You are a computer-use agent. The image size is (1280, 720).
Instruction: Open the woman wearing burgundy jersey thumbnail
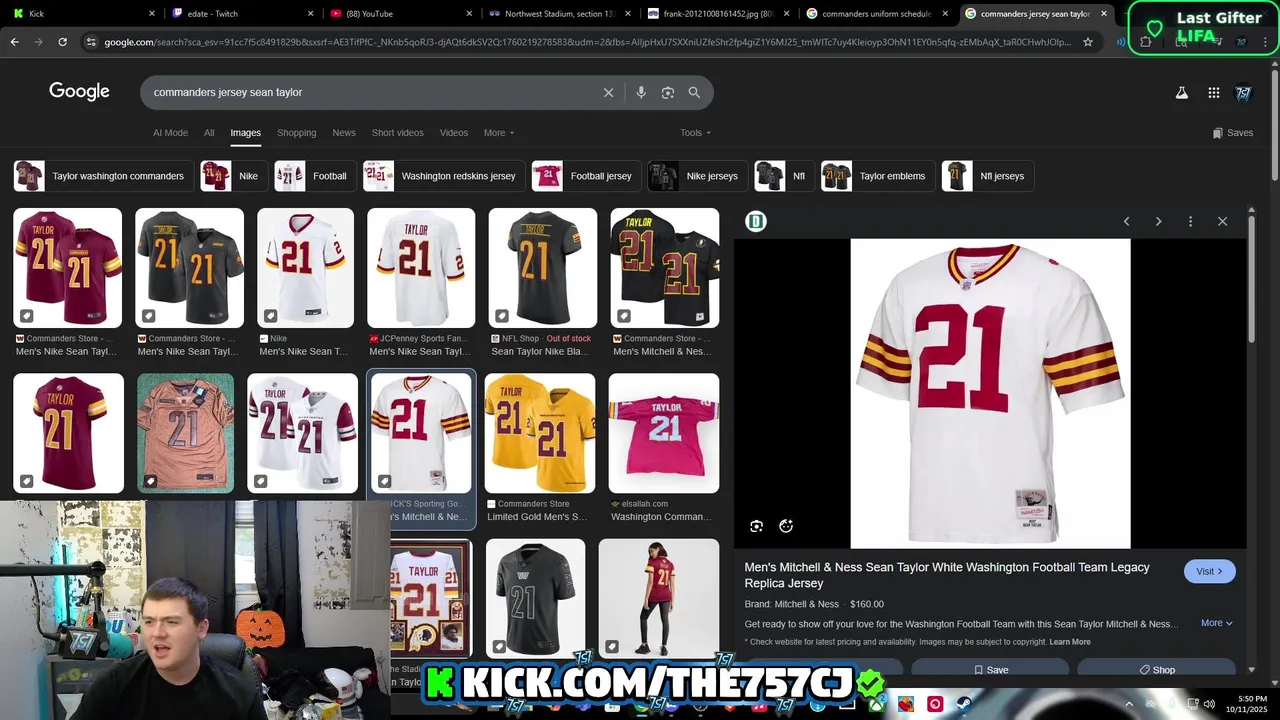point(659,598)
